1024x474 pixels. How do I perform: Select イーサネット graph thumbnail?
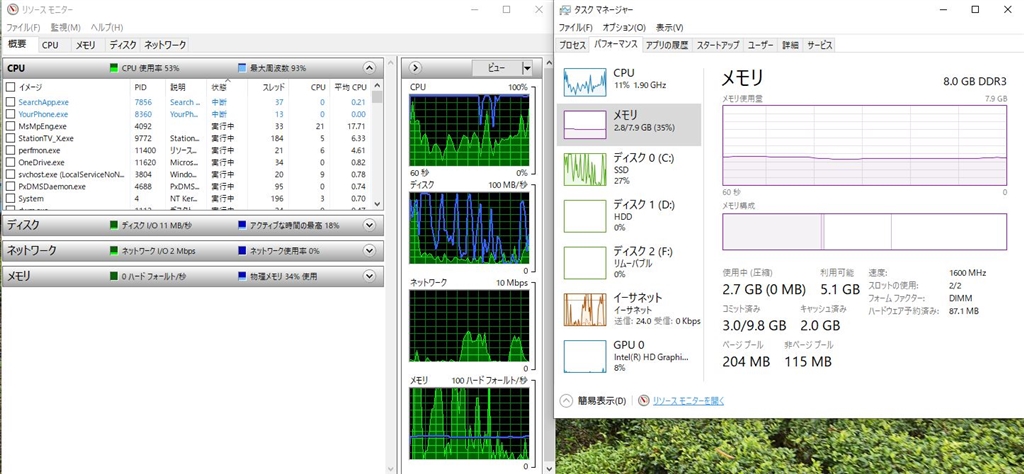[x=585, y=309]
